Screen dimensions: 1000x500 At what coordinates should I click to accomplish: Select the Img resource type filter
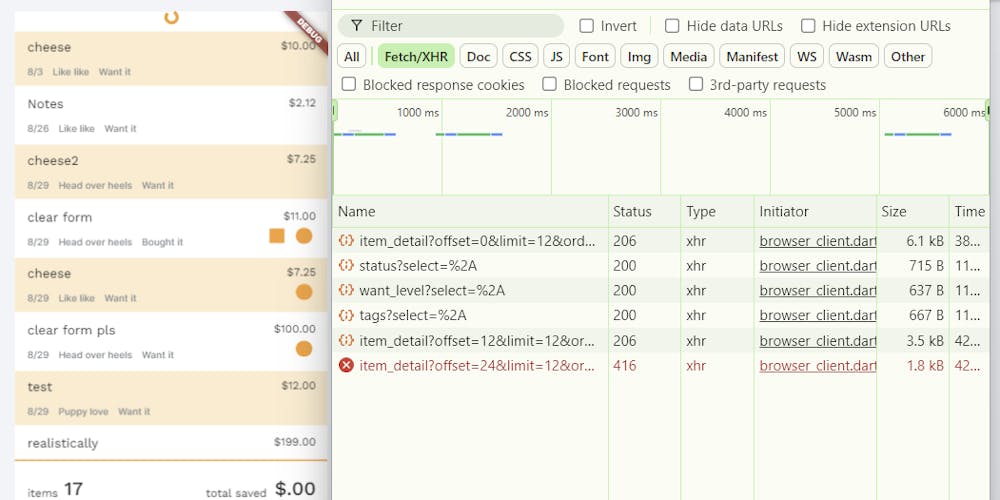639,57
